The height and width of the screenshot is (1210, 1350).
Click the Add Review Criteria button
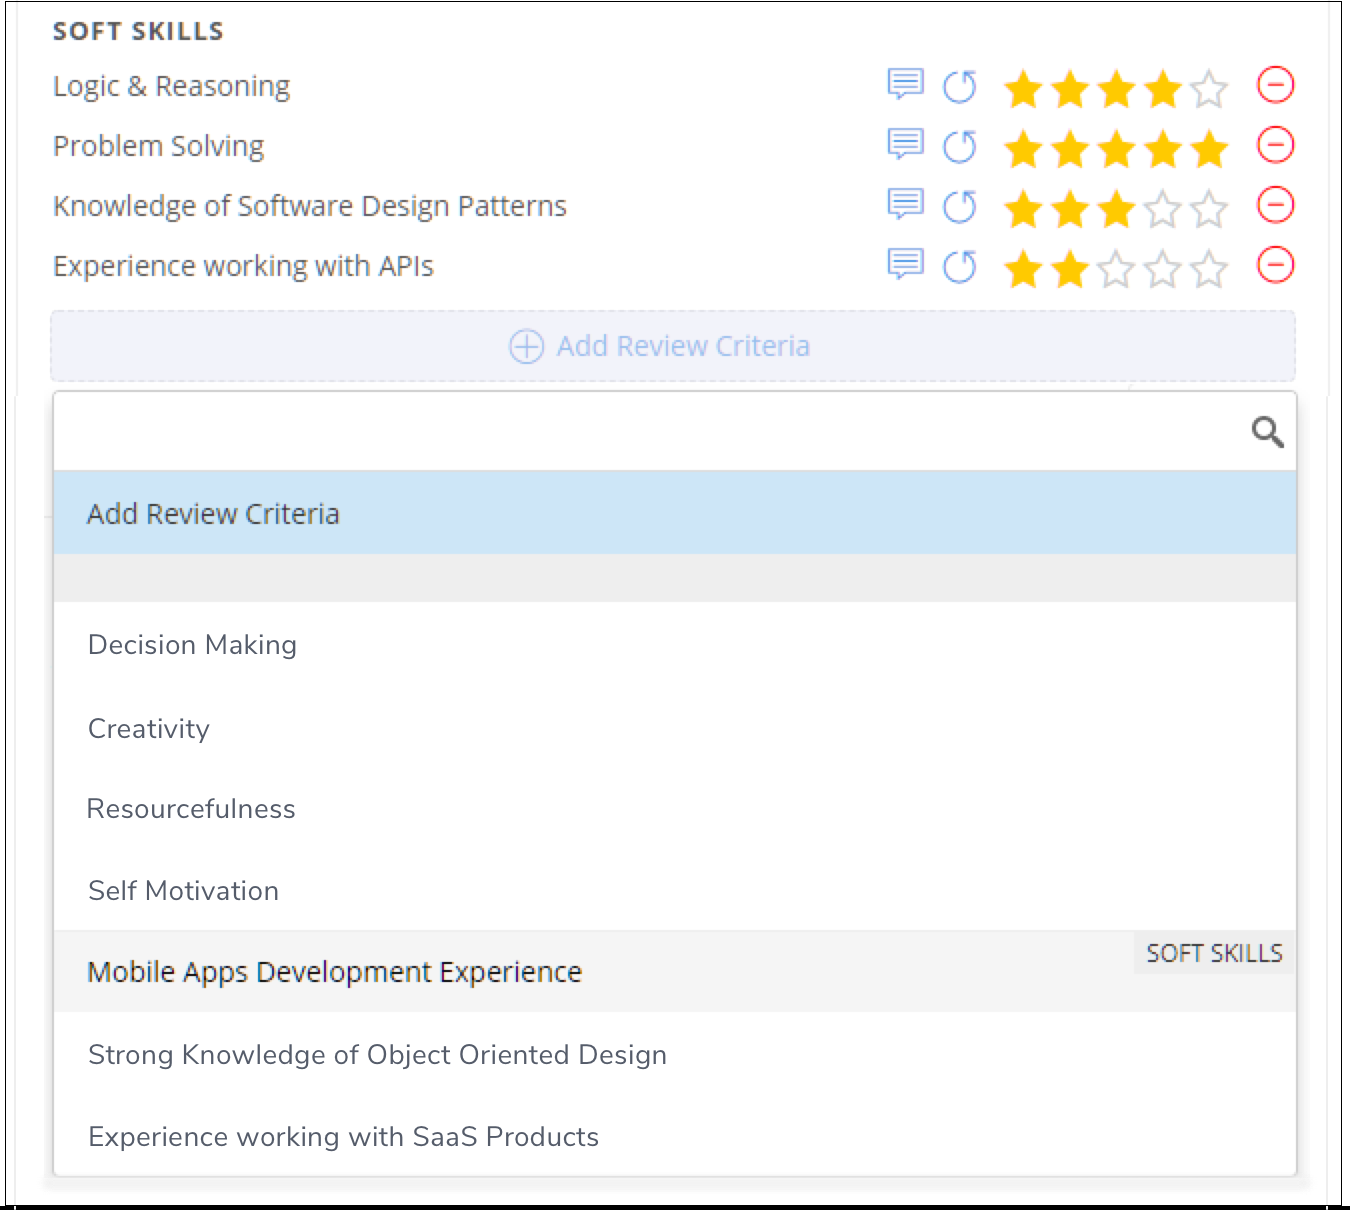tap(673, 346)
